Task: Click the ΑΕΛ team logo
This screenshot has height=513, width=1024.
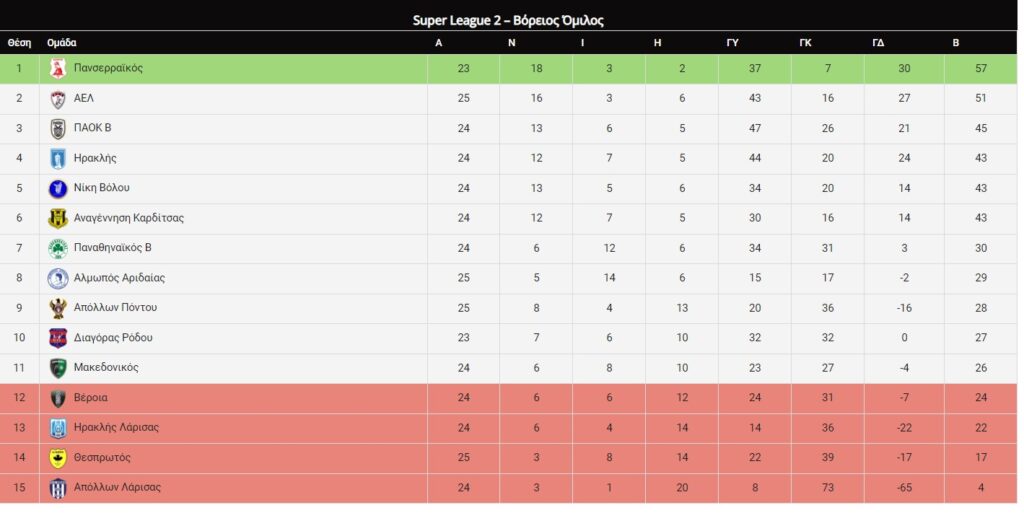Action: tap(58, 99)
